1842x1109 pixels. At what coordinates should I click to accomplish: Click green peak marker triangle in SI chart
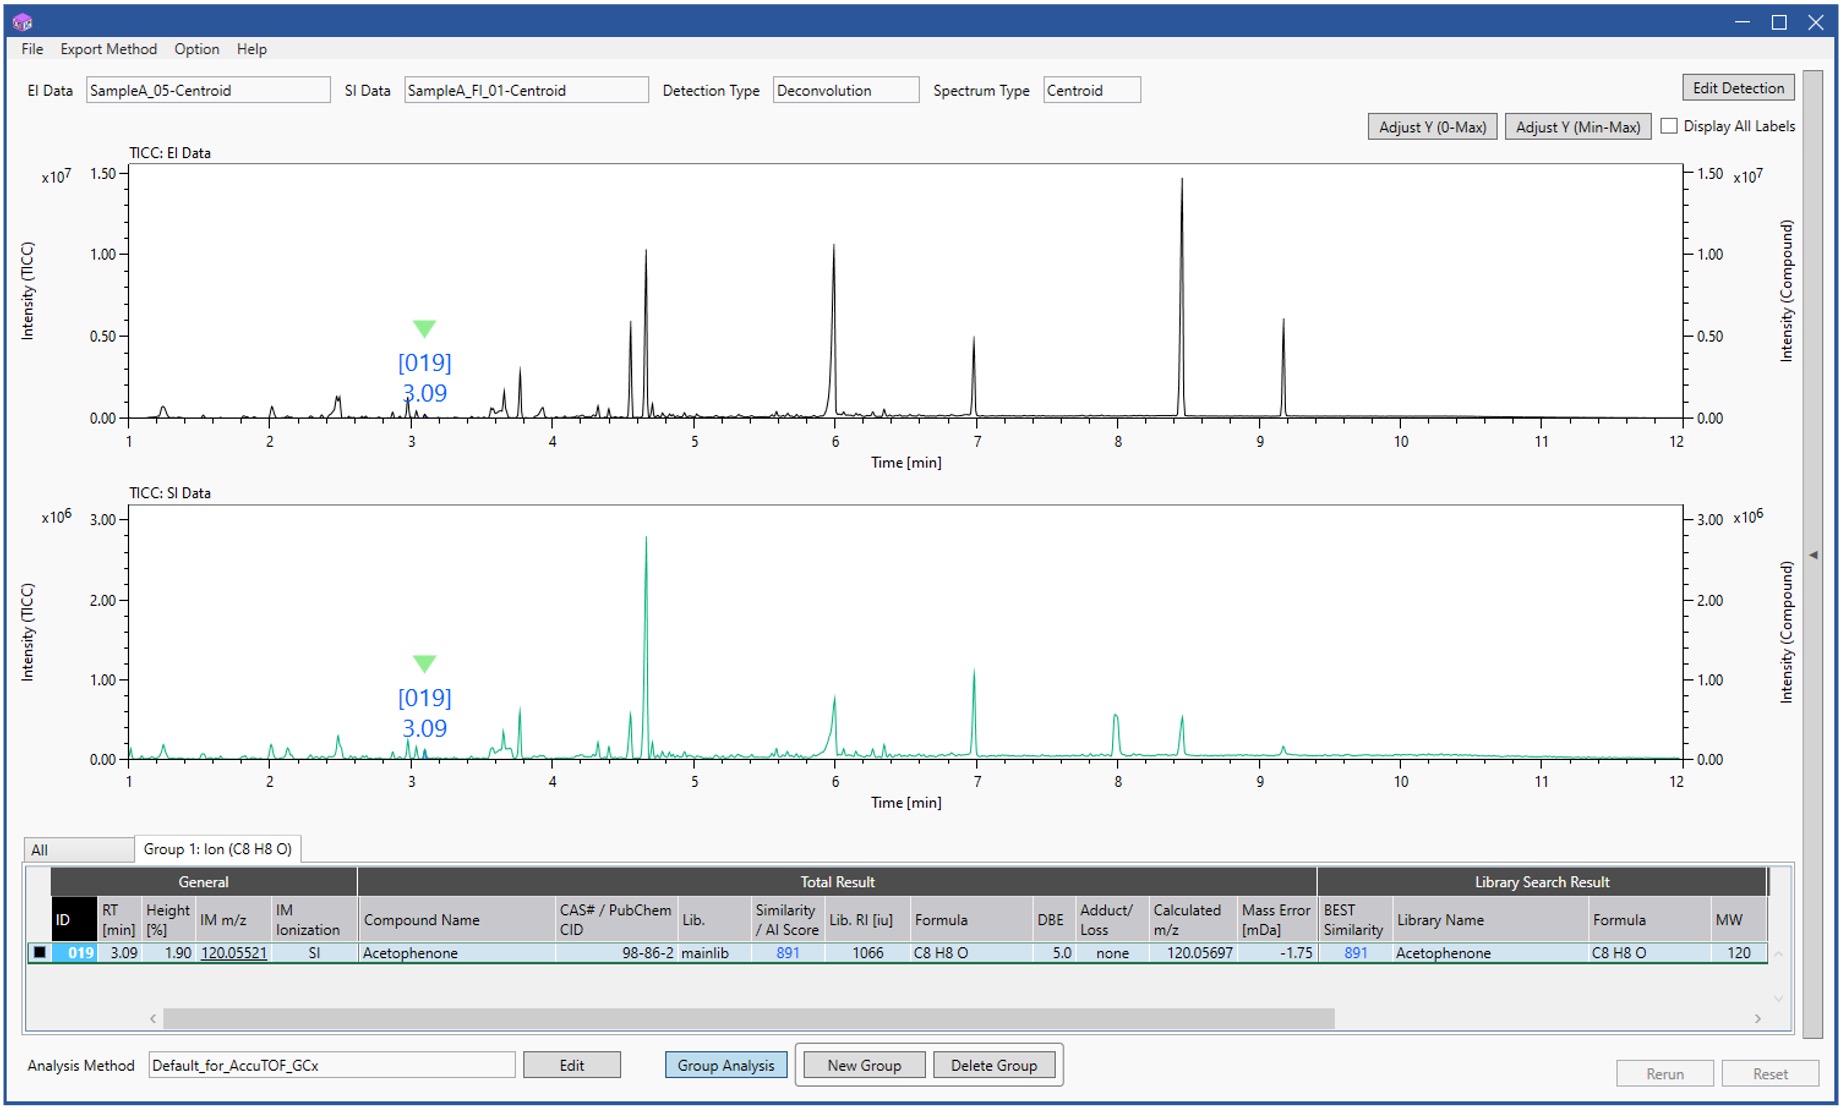[x=424, y=664]
